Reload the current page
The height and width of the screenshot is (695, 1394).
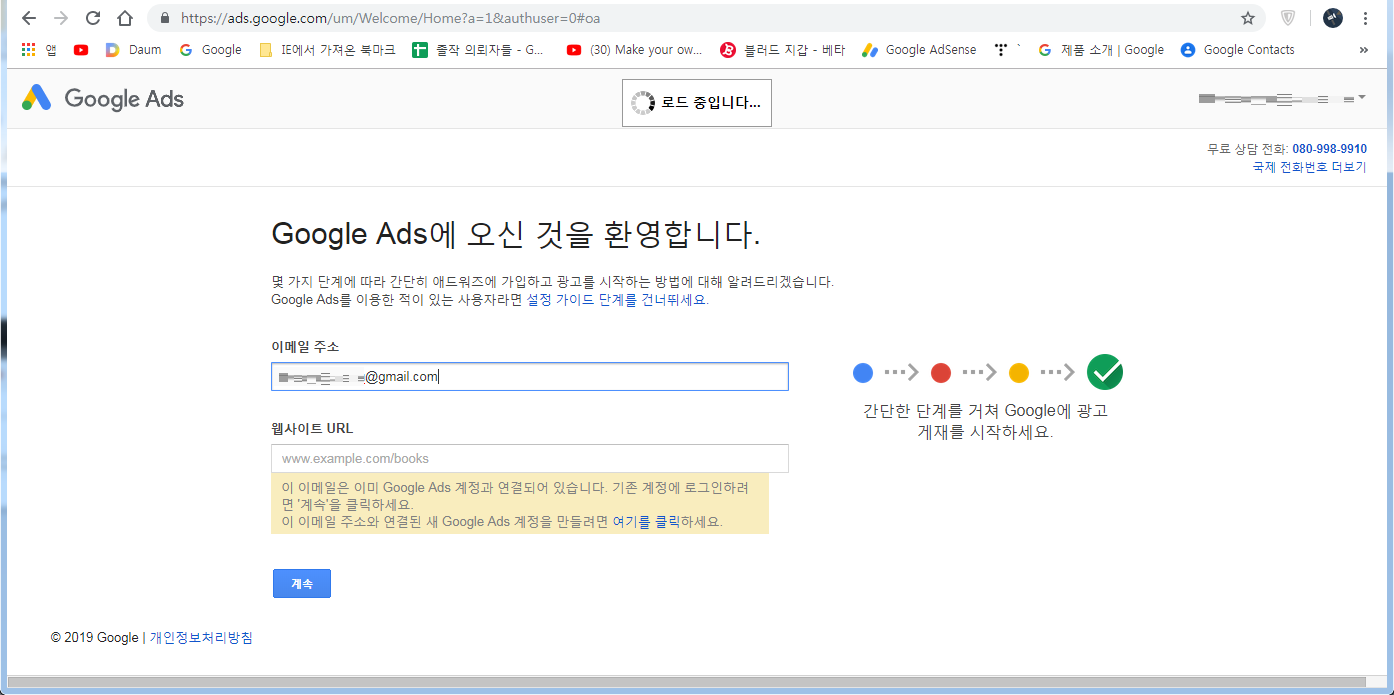(93, 18)
